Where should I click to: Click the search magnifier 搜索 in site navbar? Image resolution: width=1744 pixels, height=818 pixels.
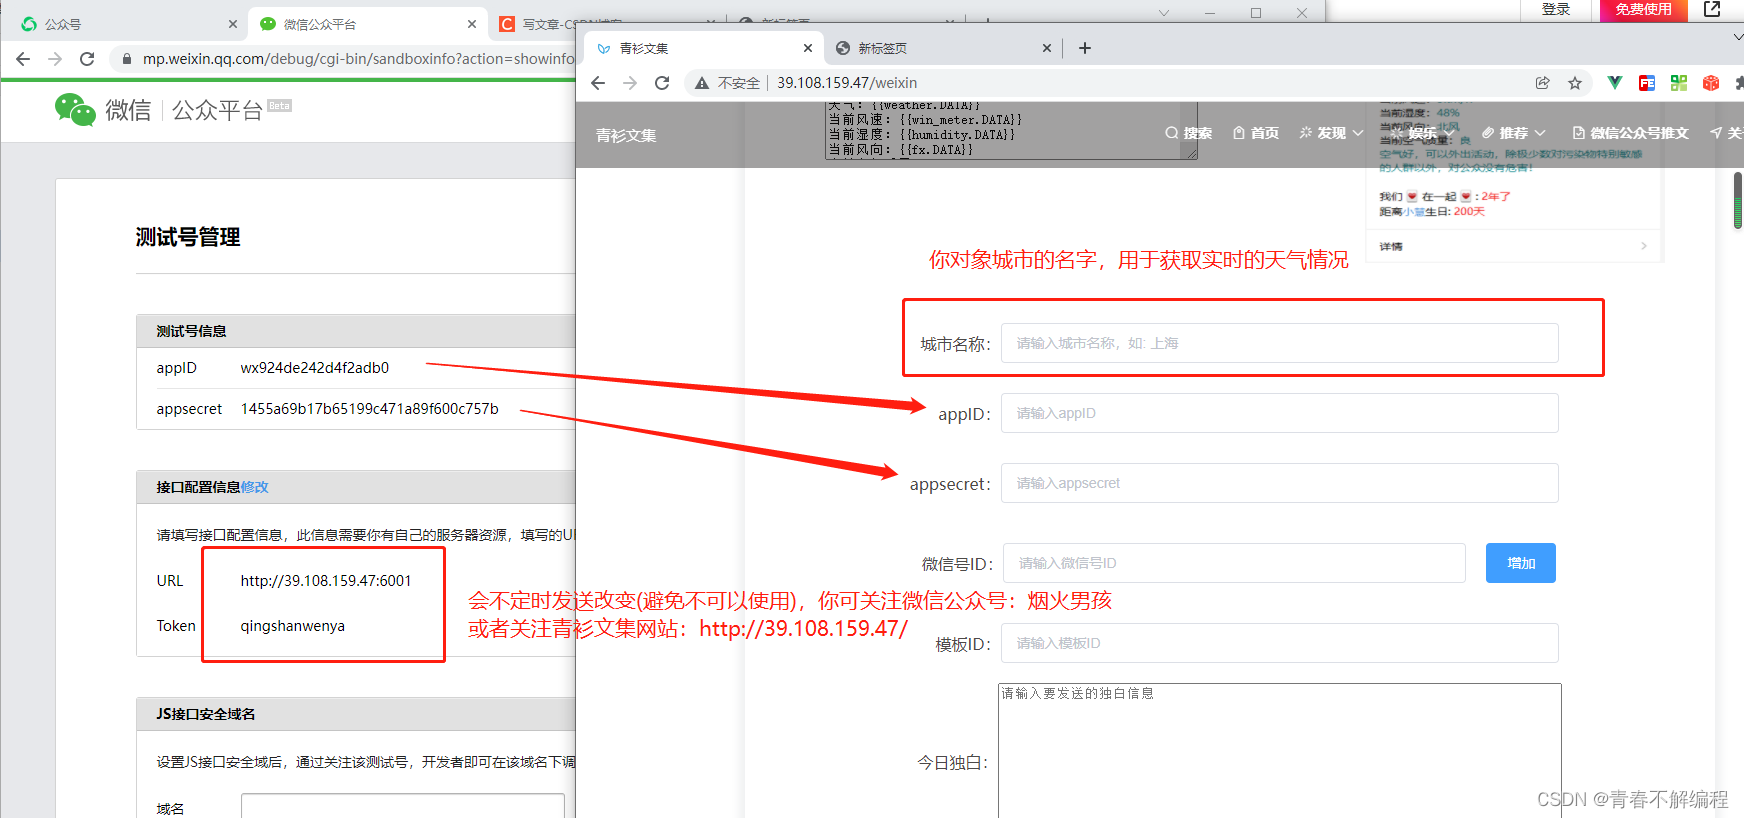pos(1188,133)
